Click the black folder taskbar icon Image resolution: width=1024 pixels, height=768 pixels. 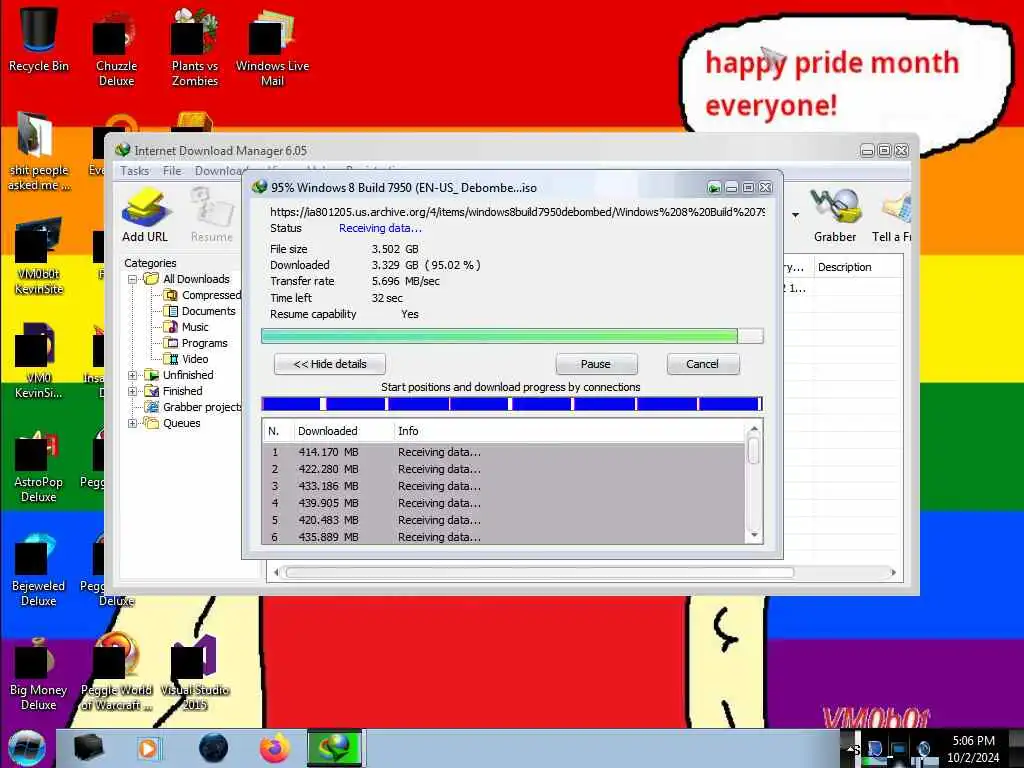click(88, 748)
